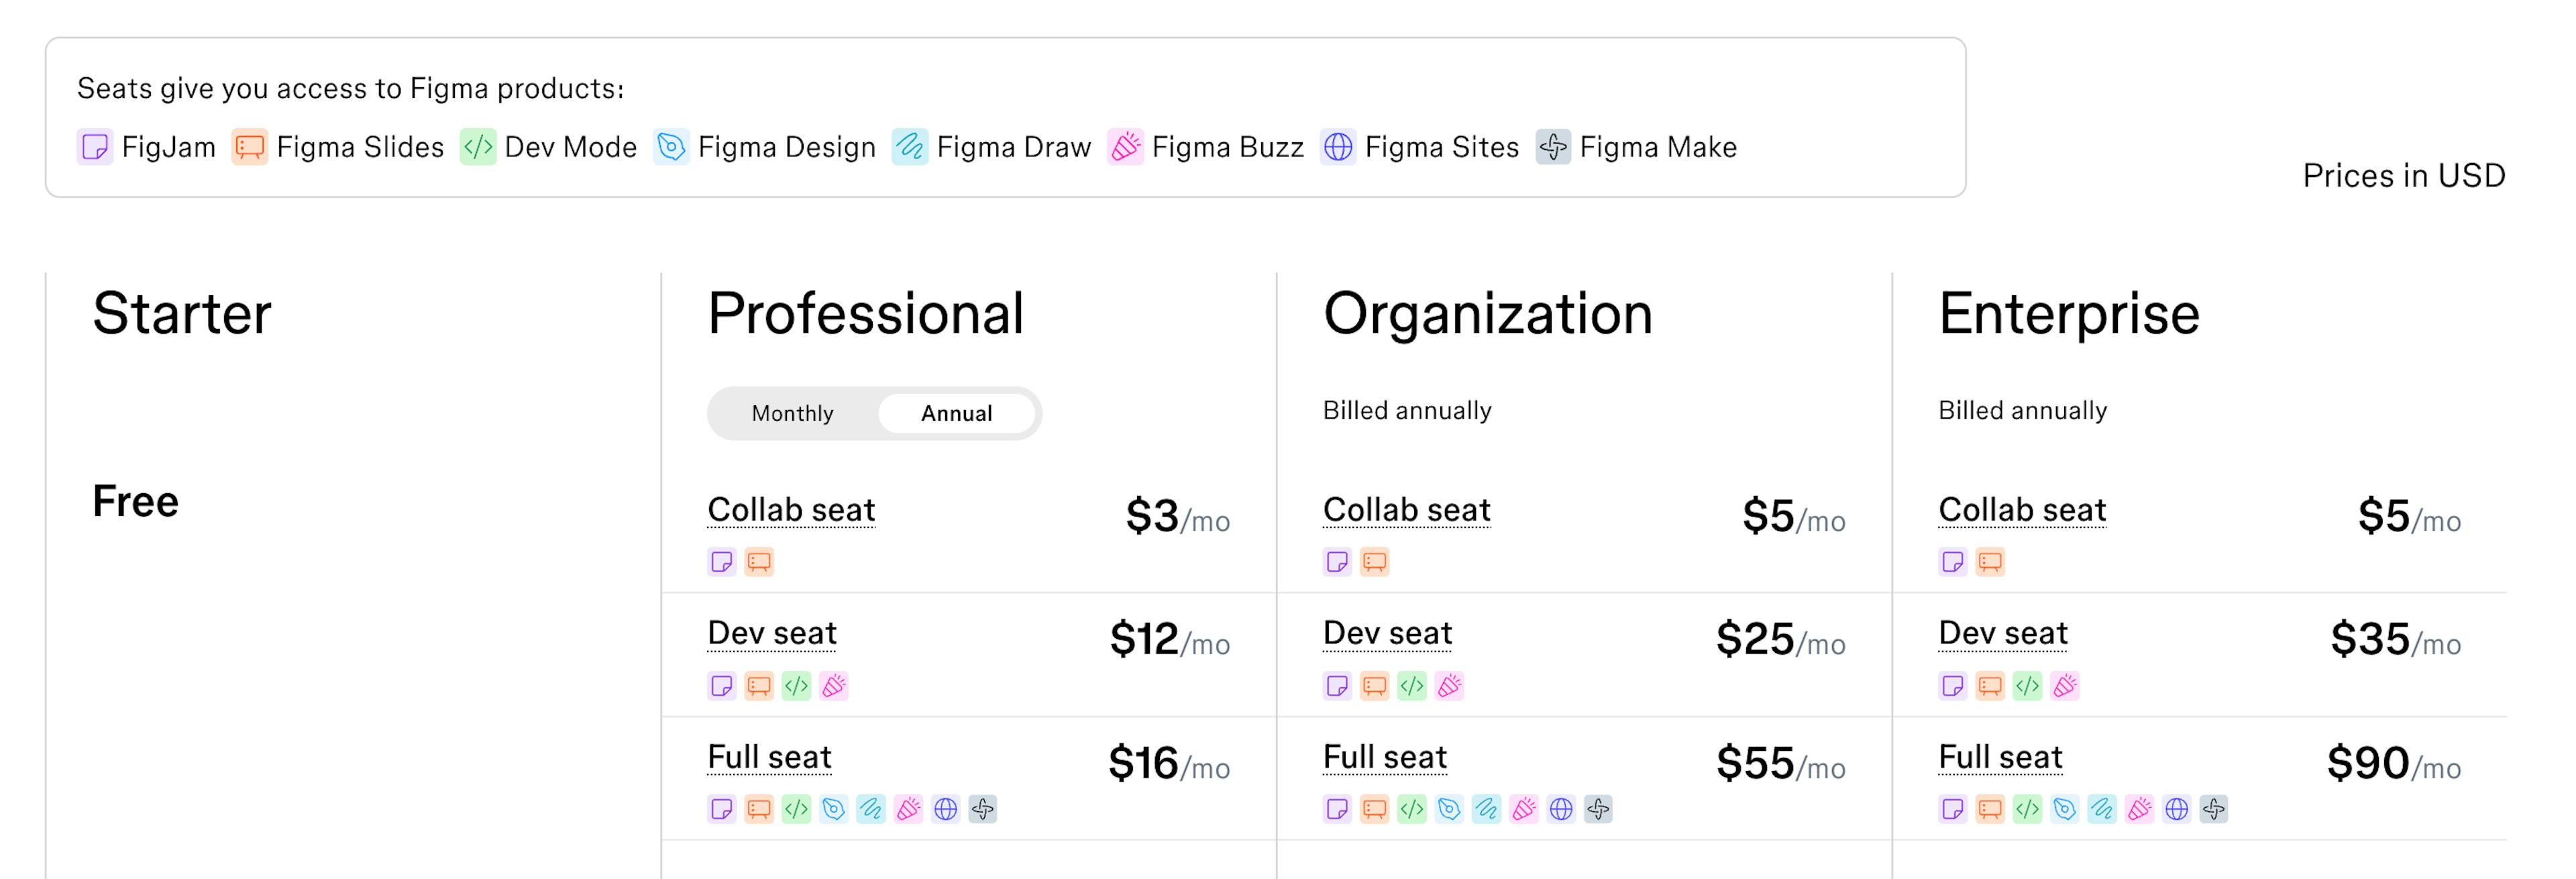Click the Dev Mode icon in legend
This screenshot has height=879, width=2576.
pyautogui.click(x=478, y=147)
